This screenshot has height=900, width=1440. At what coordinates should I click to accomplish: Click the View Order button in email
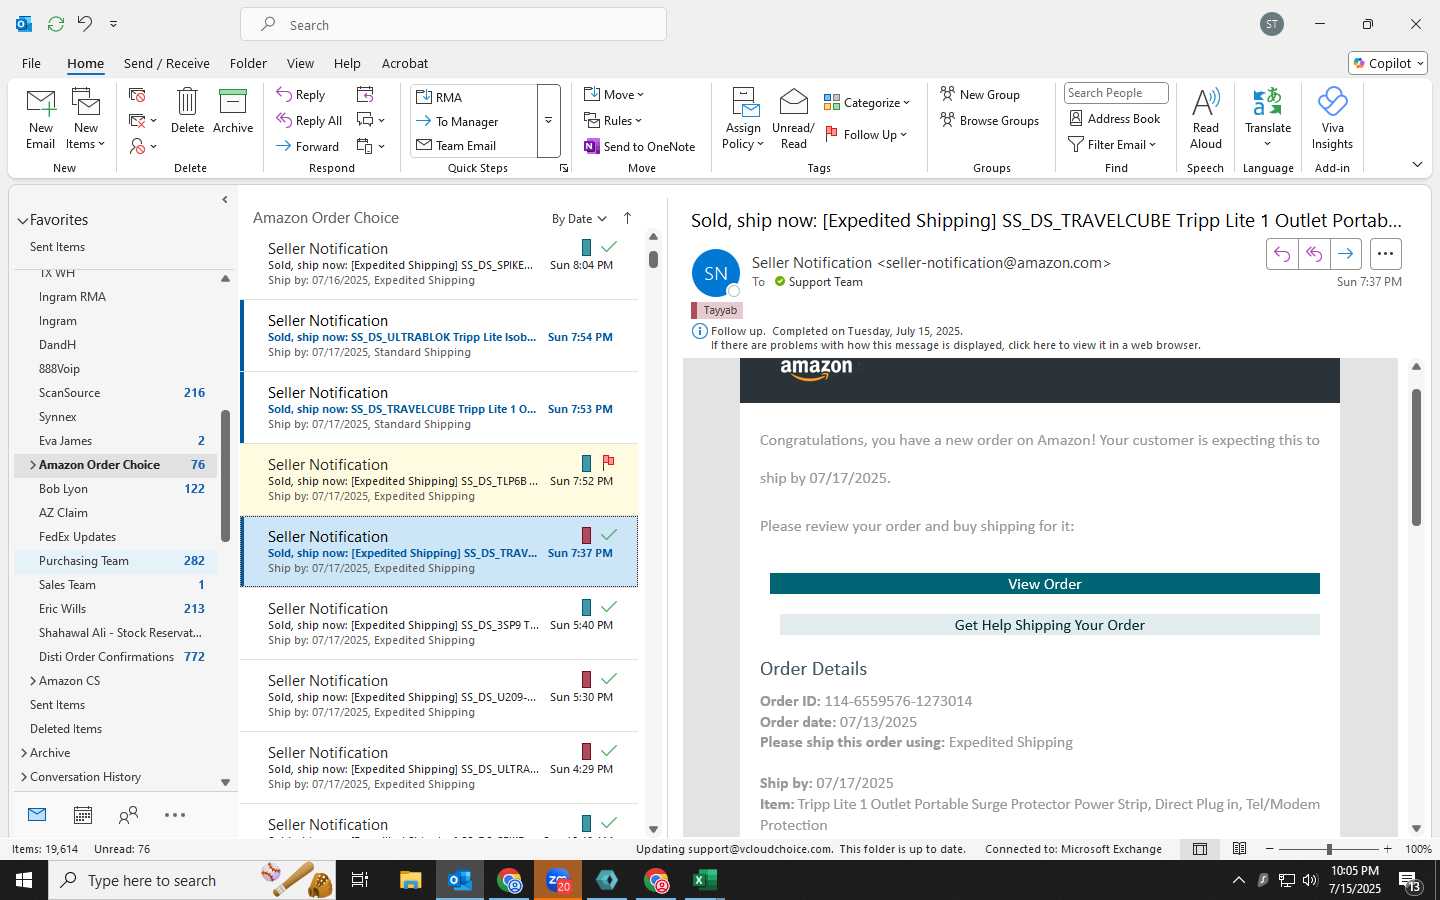pyautogui.click(x=1045, y=584)
